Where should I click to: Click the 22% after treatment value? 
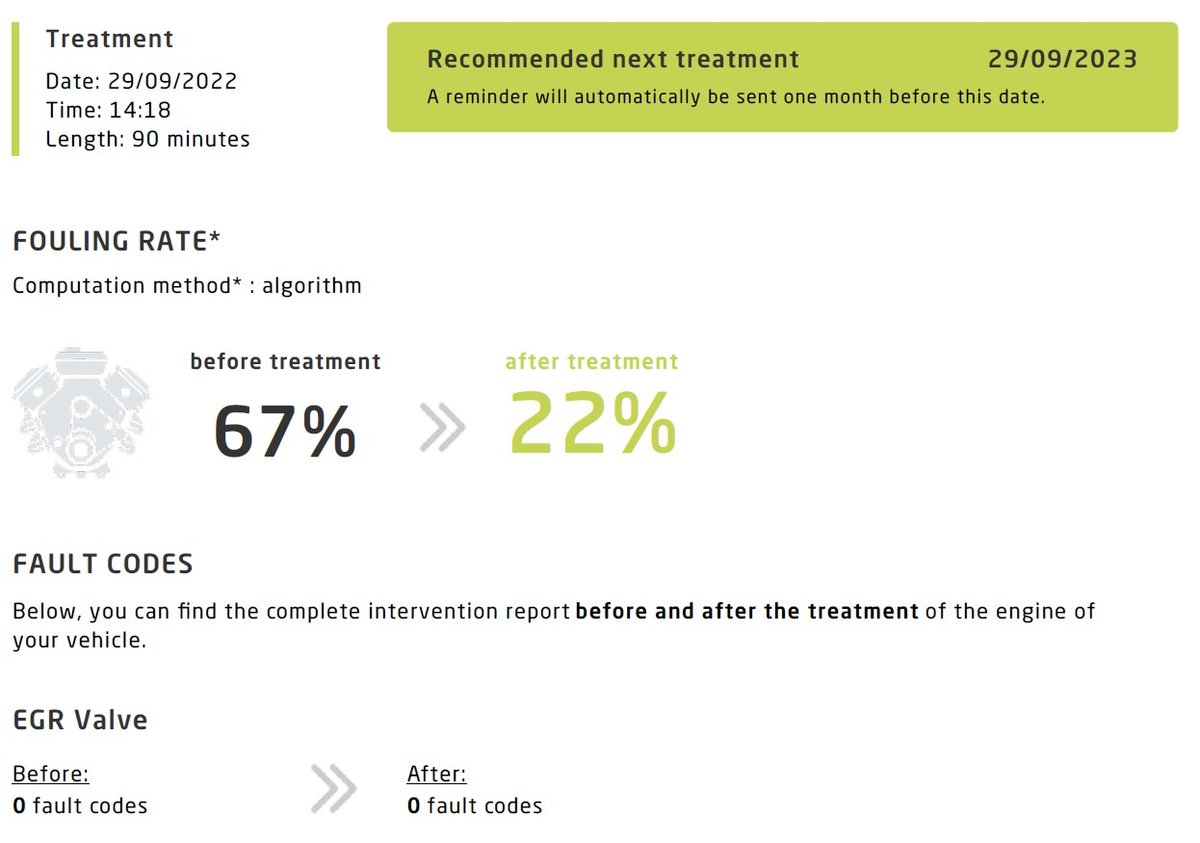click(593, 423)
